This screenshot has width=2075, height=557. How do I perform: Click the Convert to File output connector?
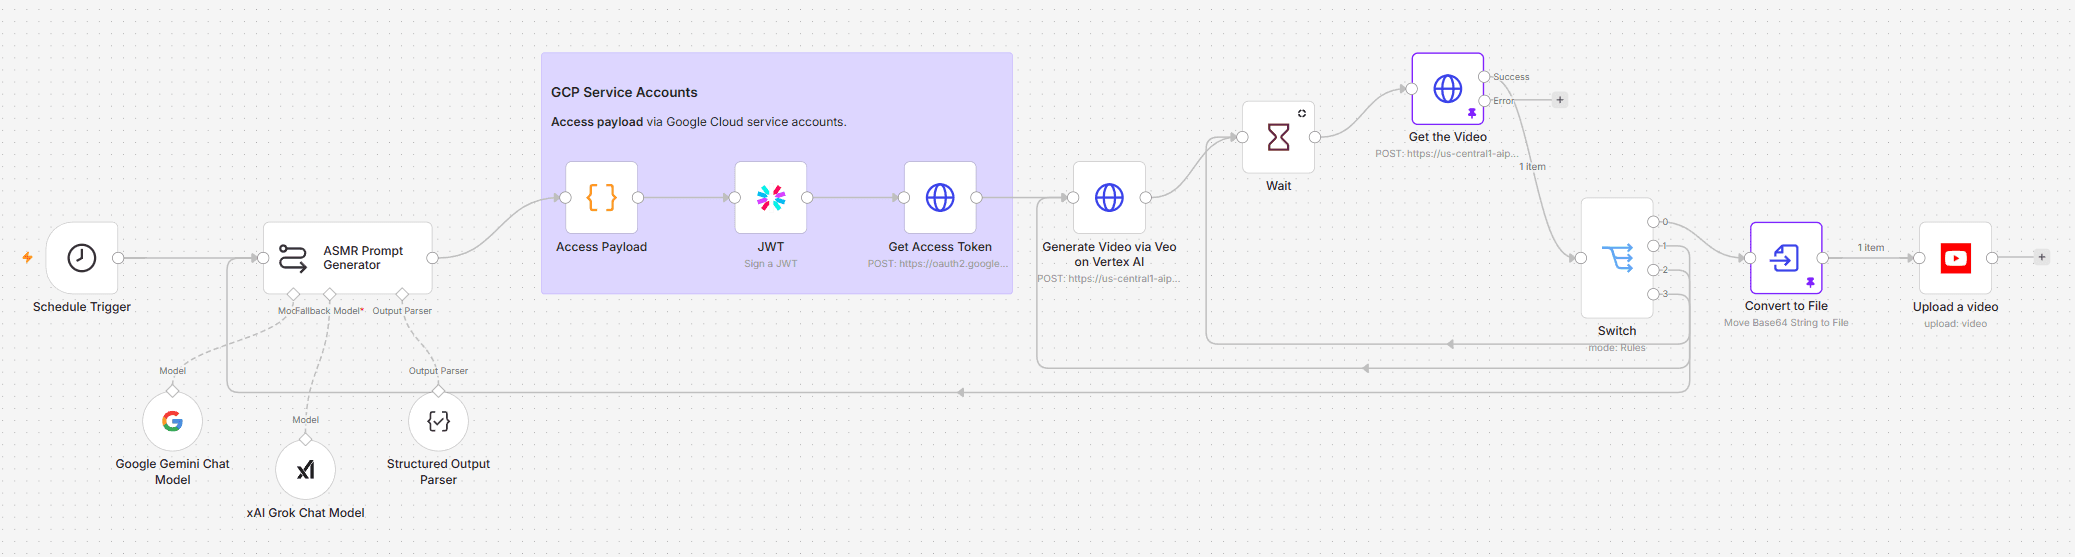(1823, 258)
